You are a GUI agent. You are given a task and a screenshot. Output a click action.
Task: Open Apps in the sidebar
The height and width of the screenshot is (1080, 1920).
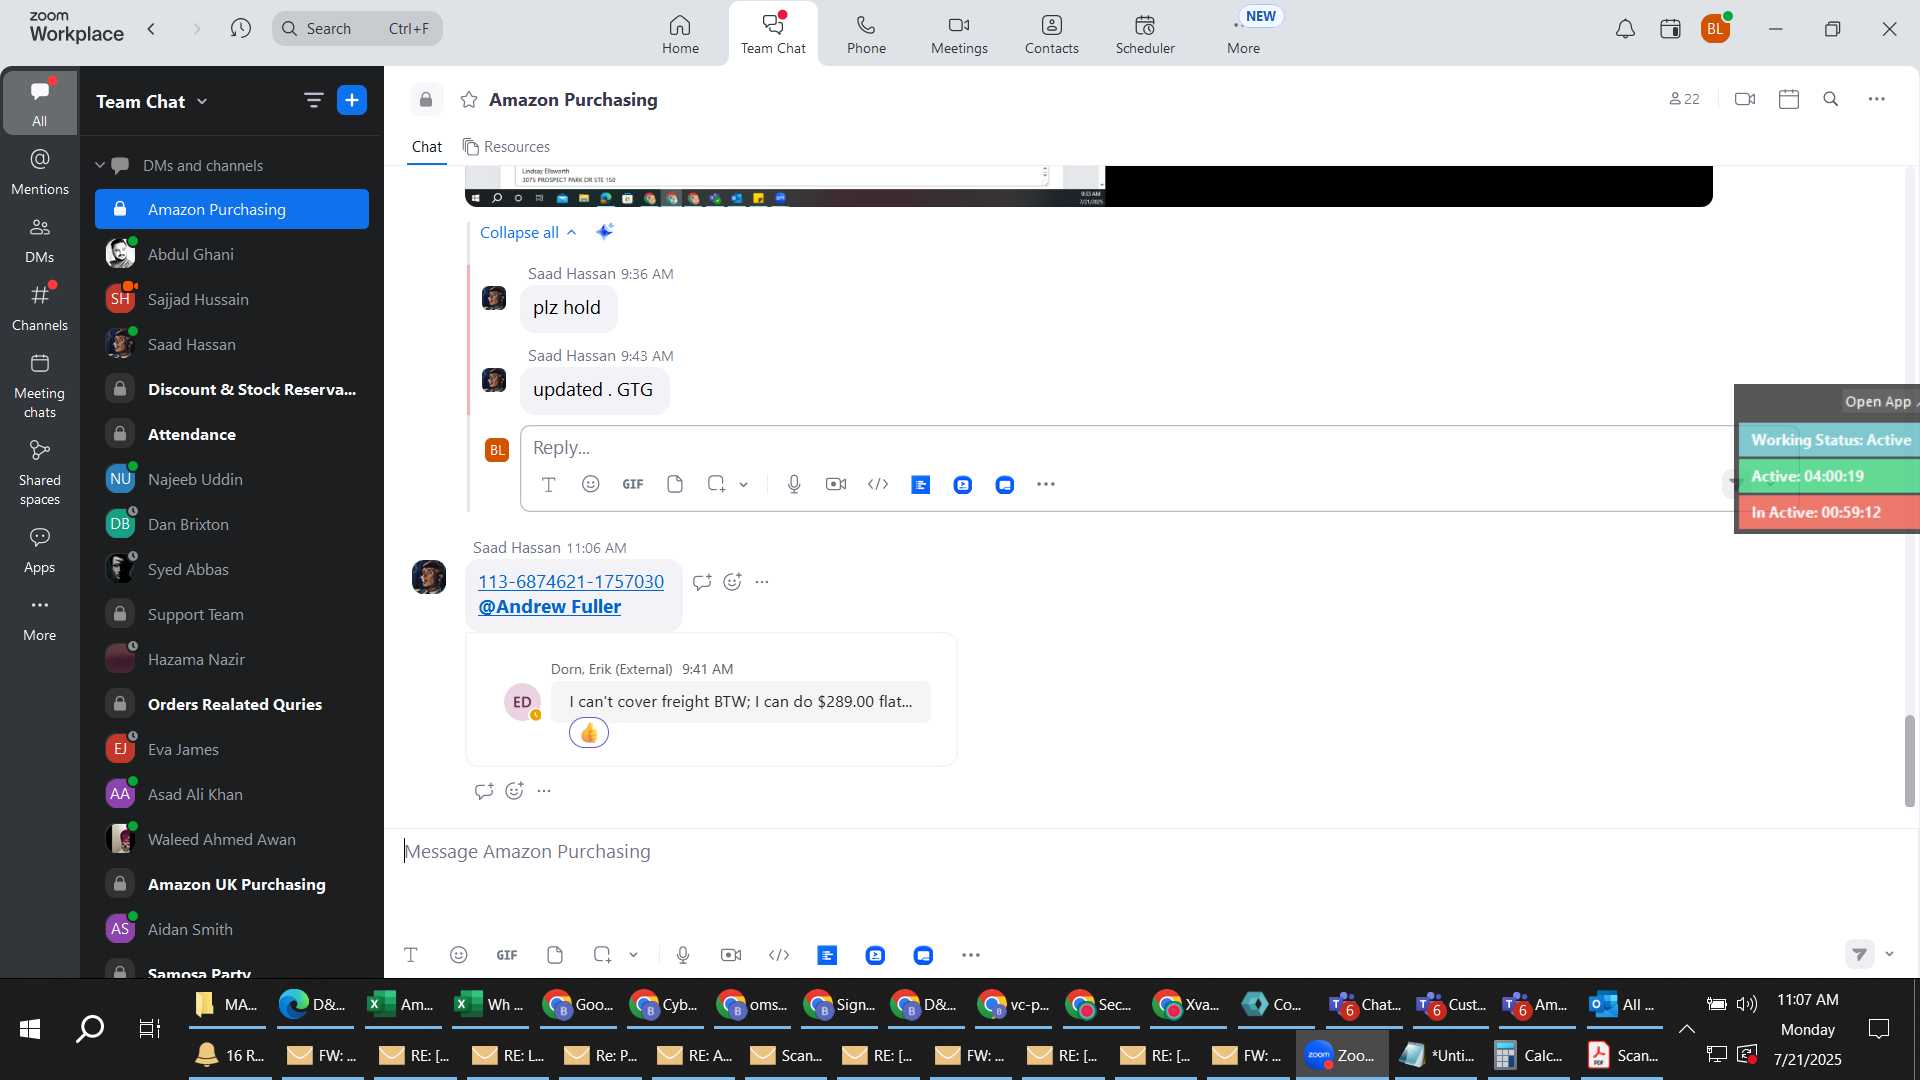[39, 550]
